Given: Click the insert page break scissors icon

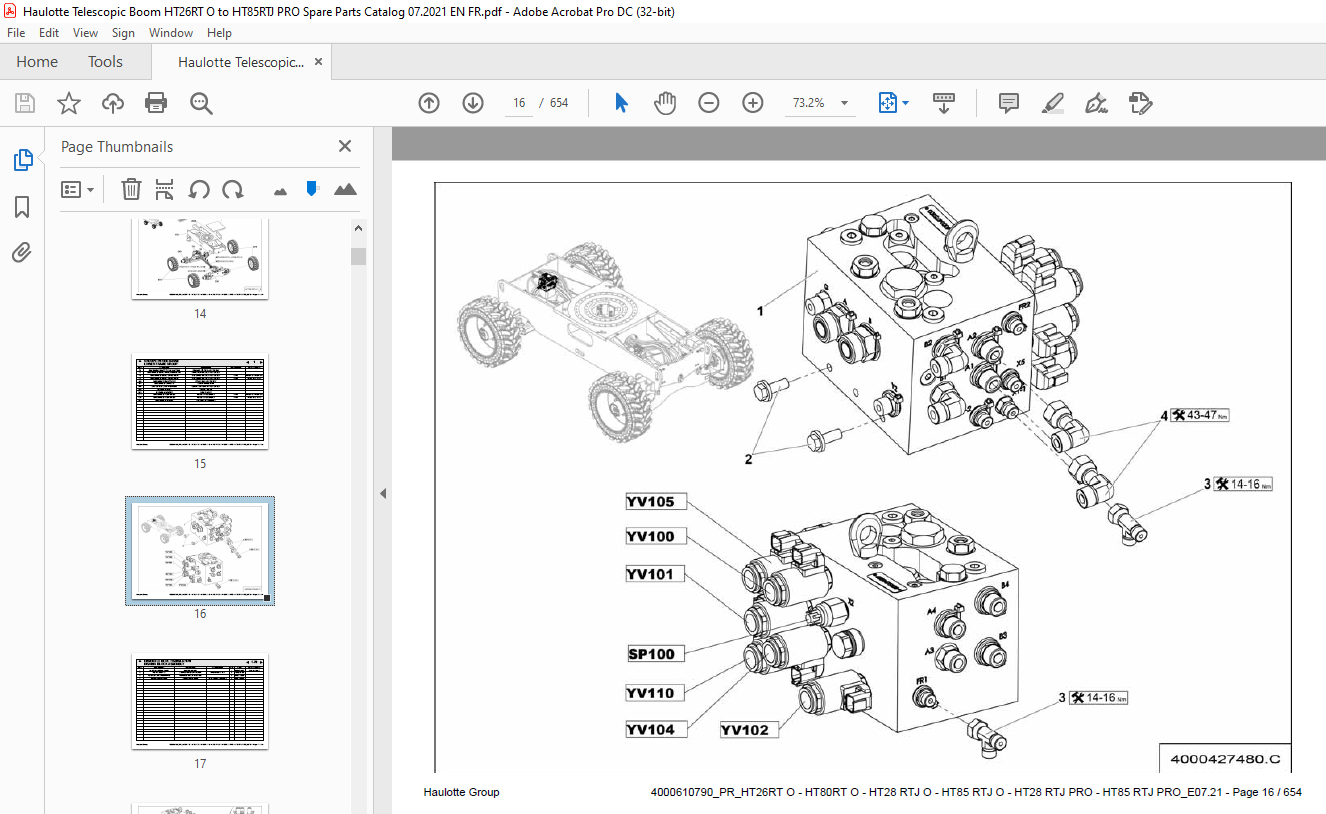Looking at the screenshot, I should tap(165, 189).
